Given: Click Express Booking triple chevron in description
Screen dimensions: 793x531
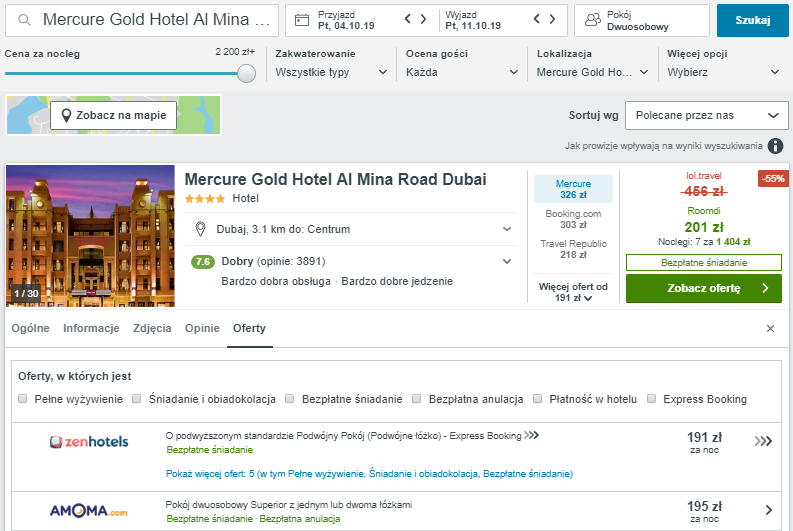Looking at the screenshot, I should (532, 435).
